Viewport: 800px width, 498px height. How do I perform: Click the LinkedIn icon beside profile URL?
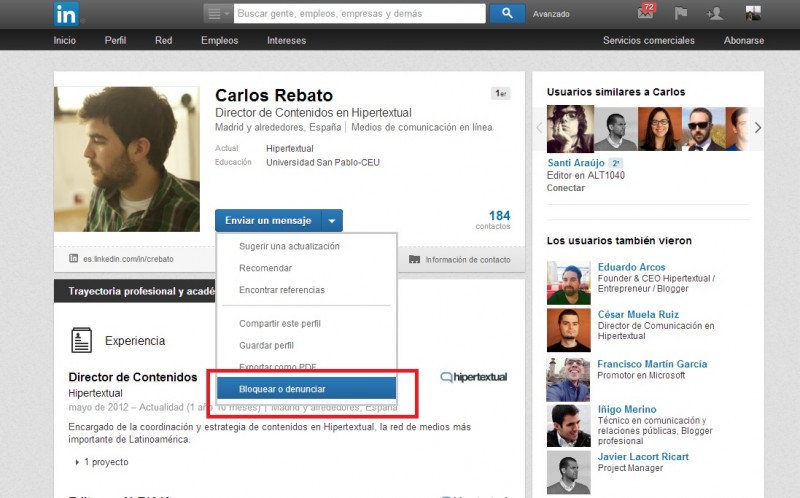(x=73, y=258)
